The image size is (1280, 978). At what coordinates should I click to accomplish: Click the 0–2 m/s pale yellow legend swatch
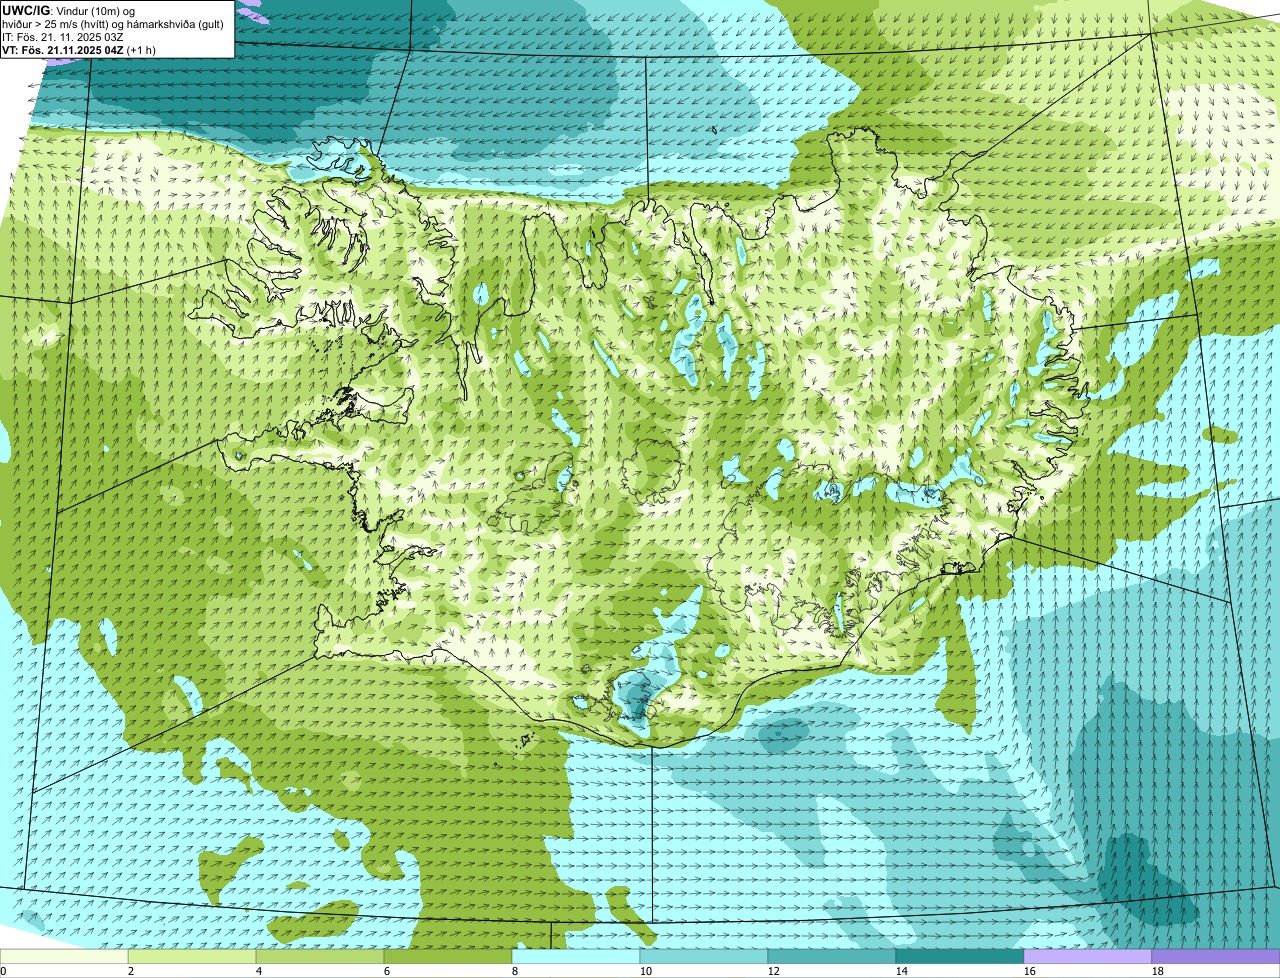[x=64, y=957]
